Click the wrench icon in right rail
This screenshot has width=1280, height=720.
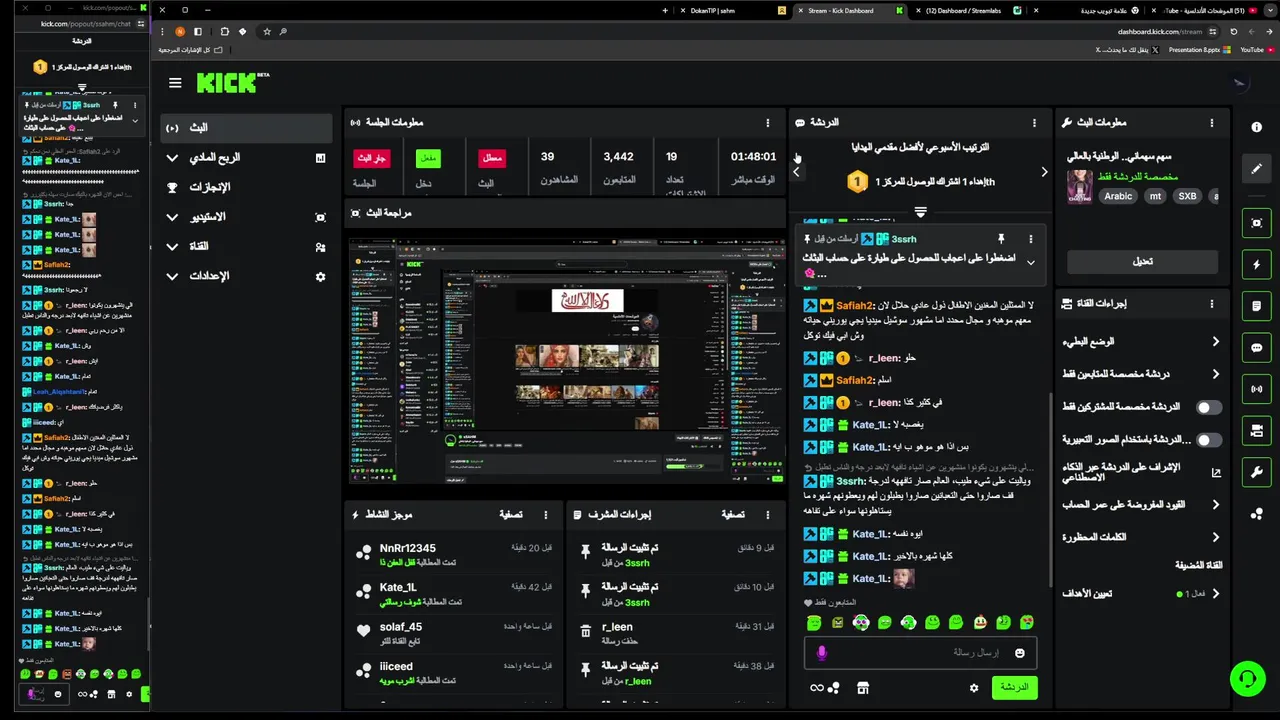1257,472
